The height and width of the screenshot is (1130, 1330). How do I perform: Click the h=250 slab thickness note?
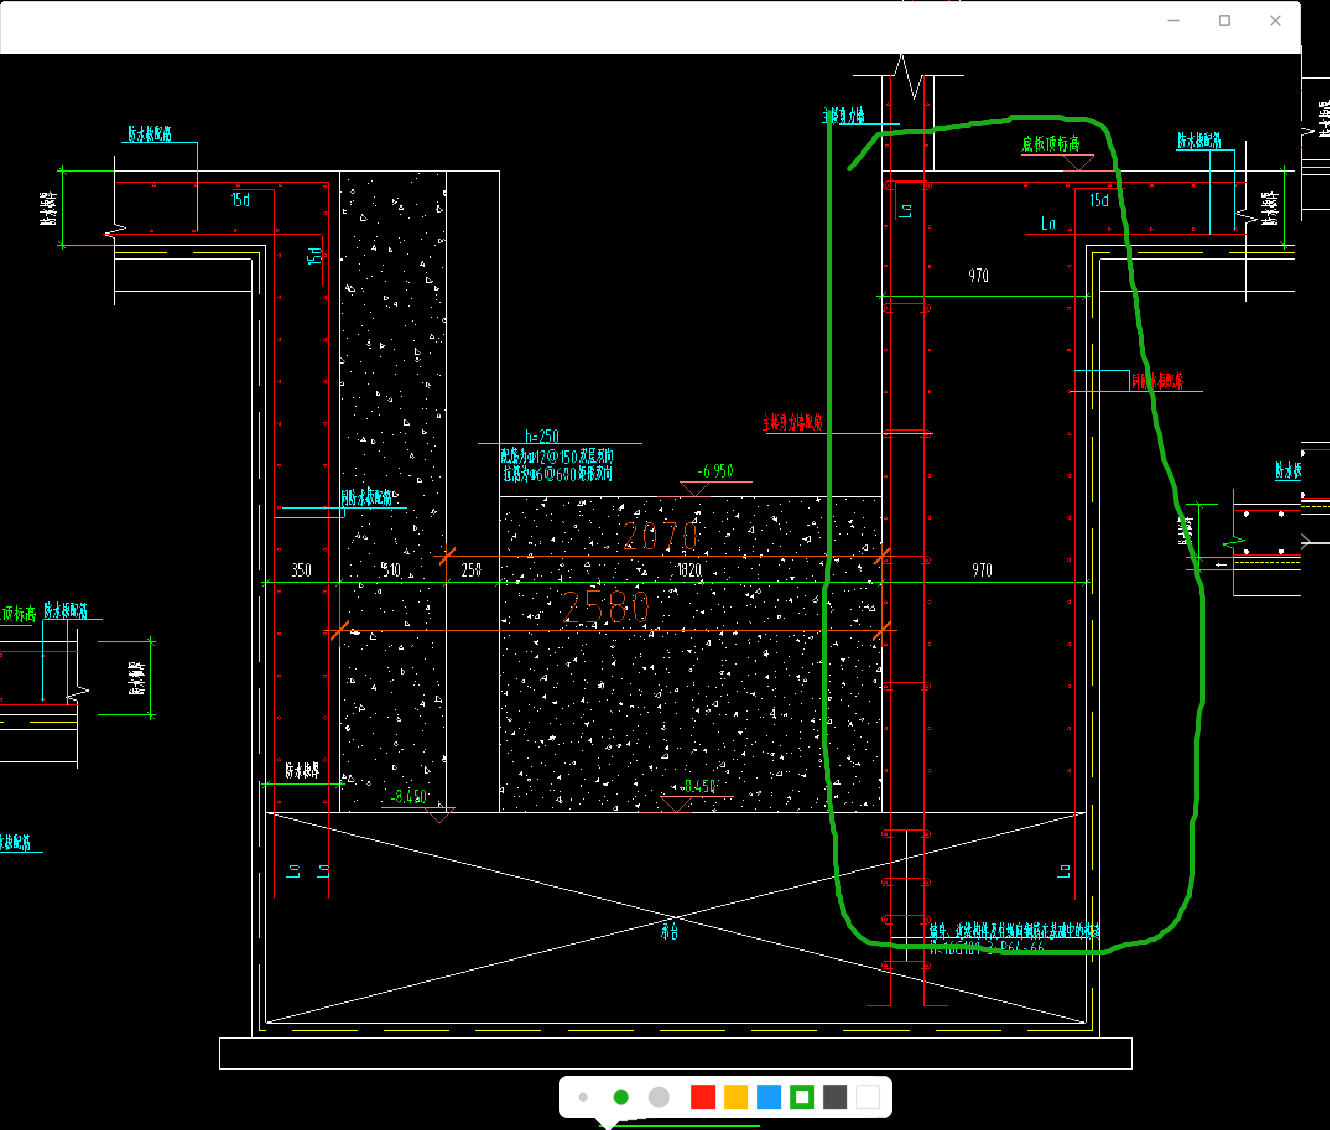click(x=542, y=436)
